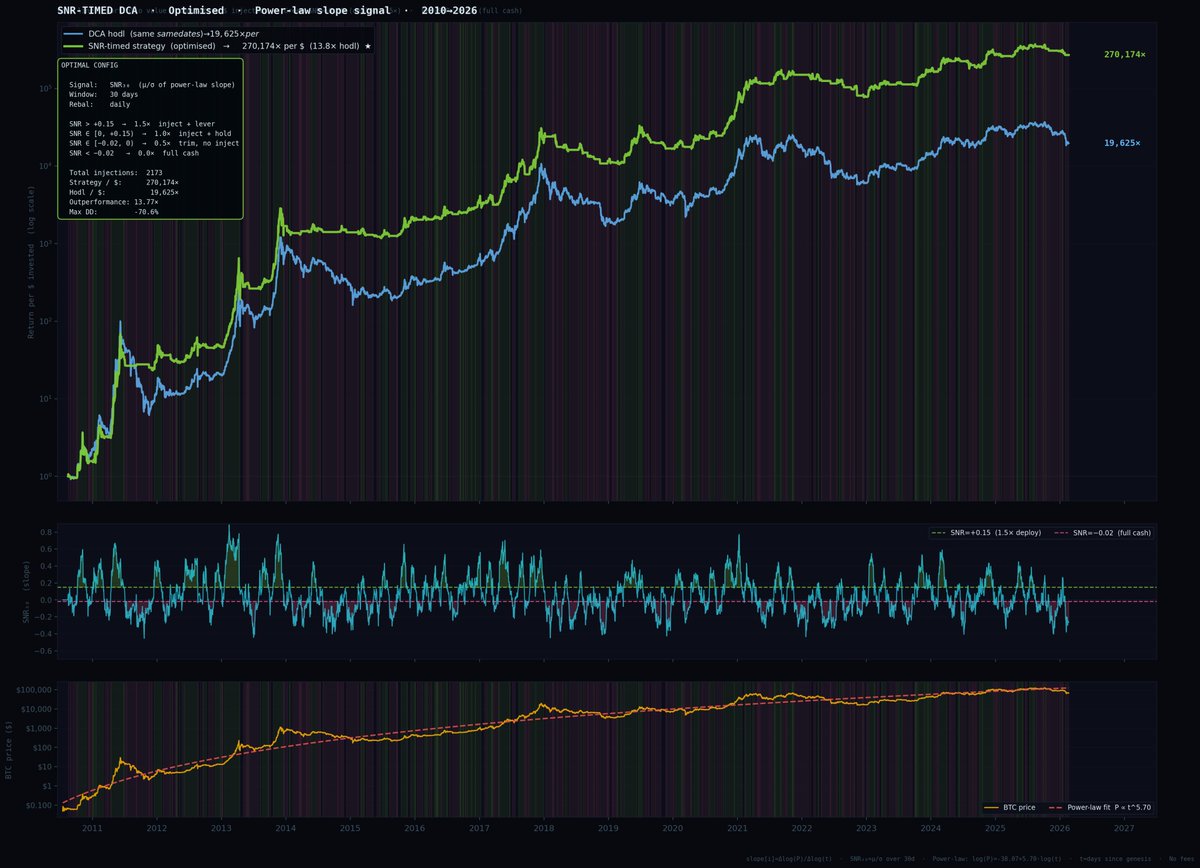Click 'Rebal: daily' config row

[99, 104]
